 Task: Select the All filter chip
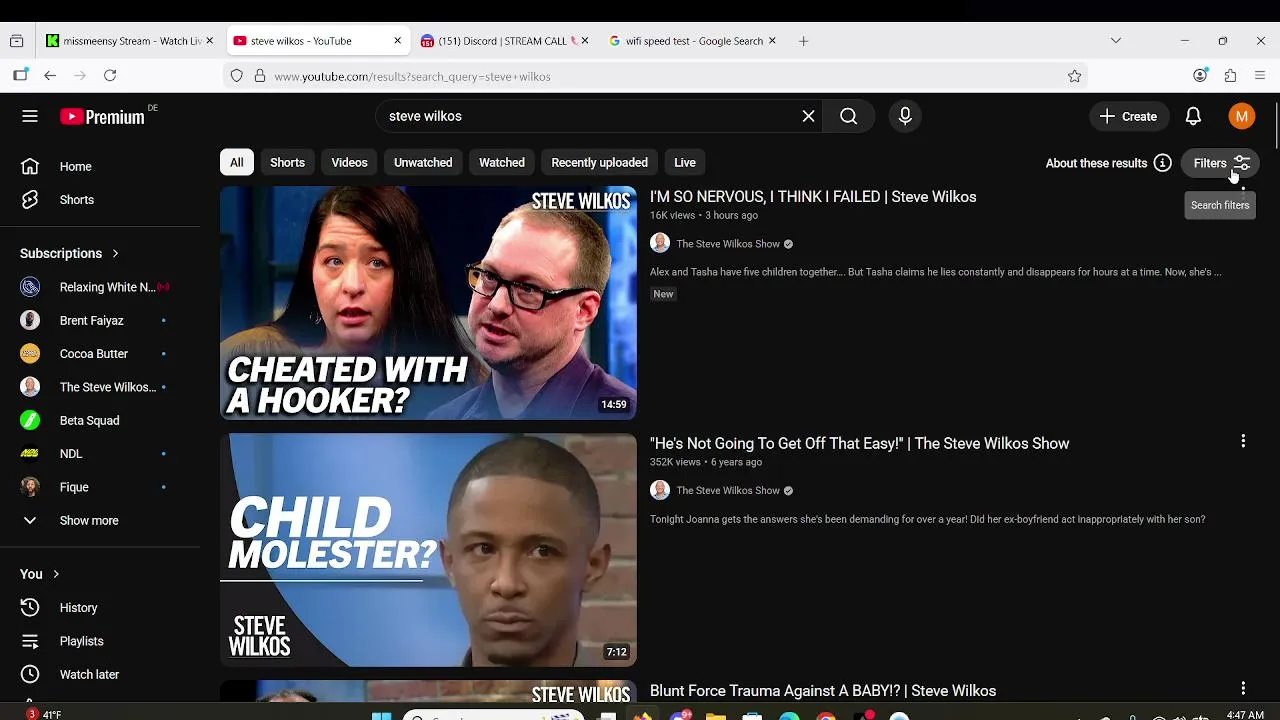(x=236, y=163)
